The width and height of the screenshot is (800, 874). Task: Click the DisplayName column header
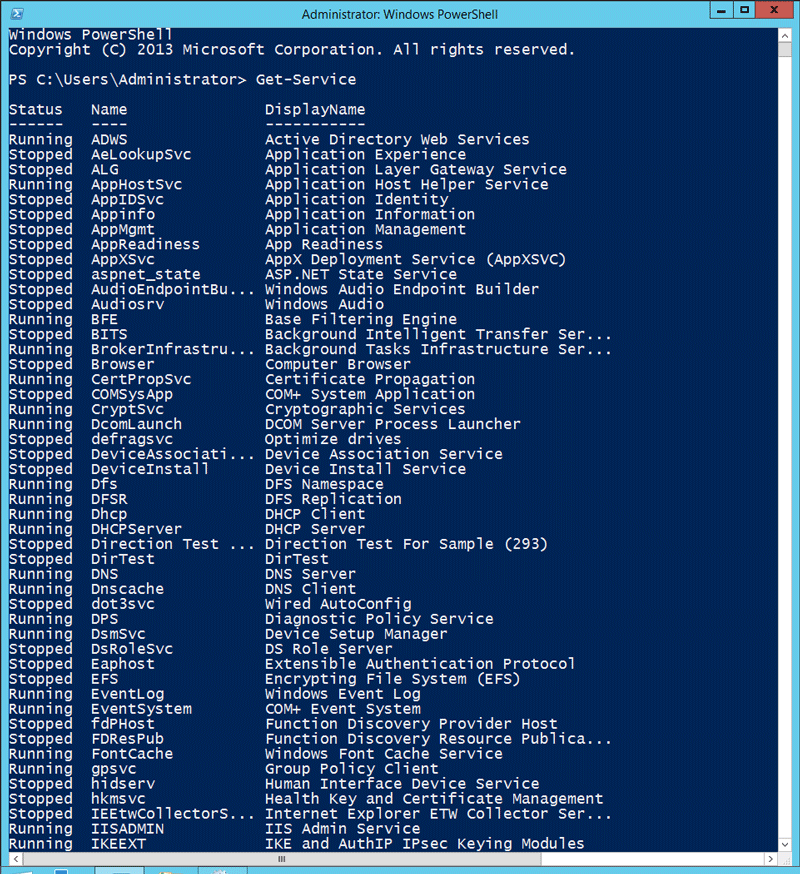tap(315, 109)
